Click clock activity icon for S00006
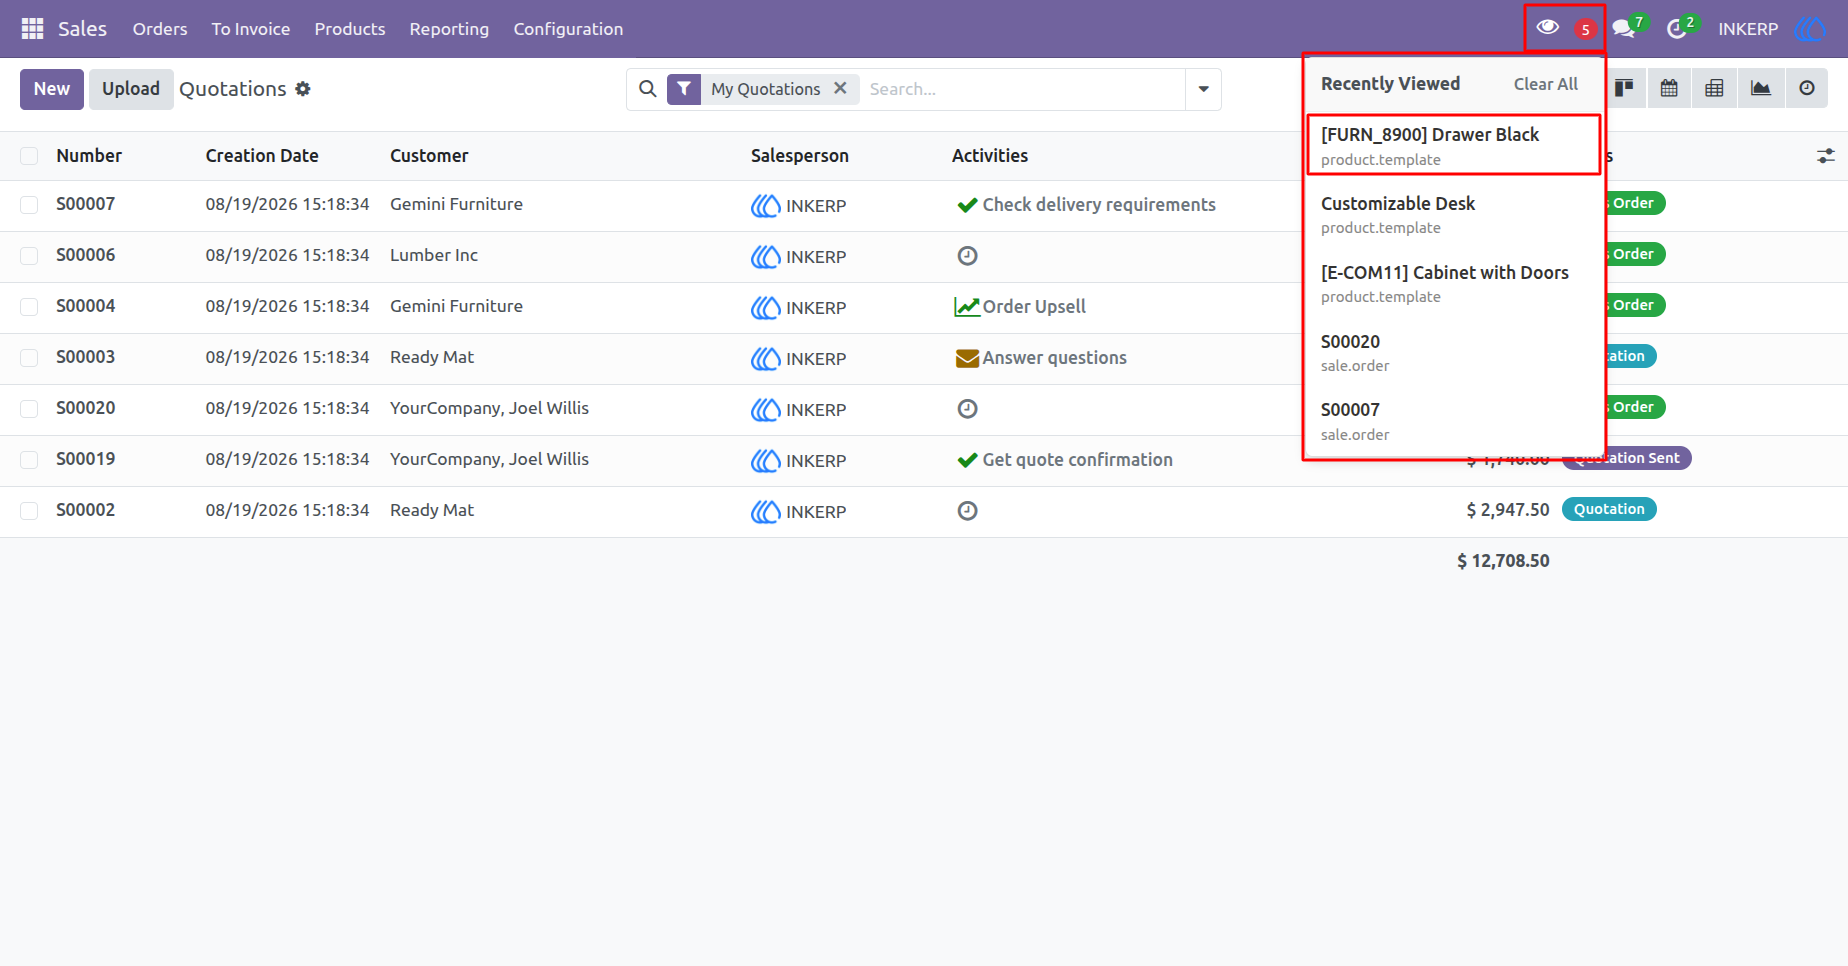 point(967,256)
